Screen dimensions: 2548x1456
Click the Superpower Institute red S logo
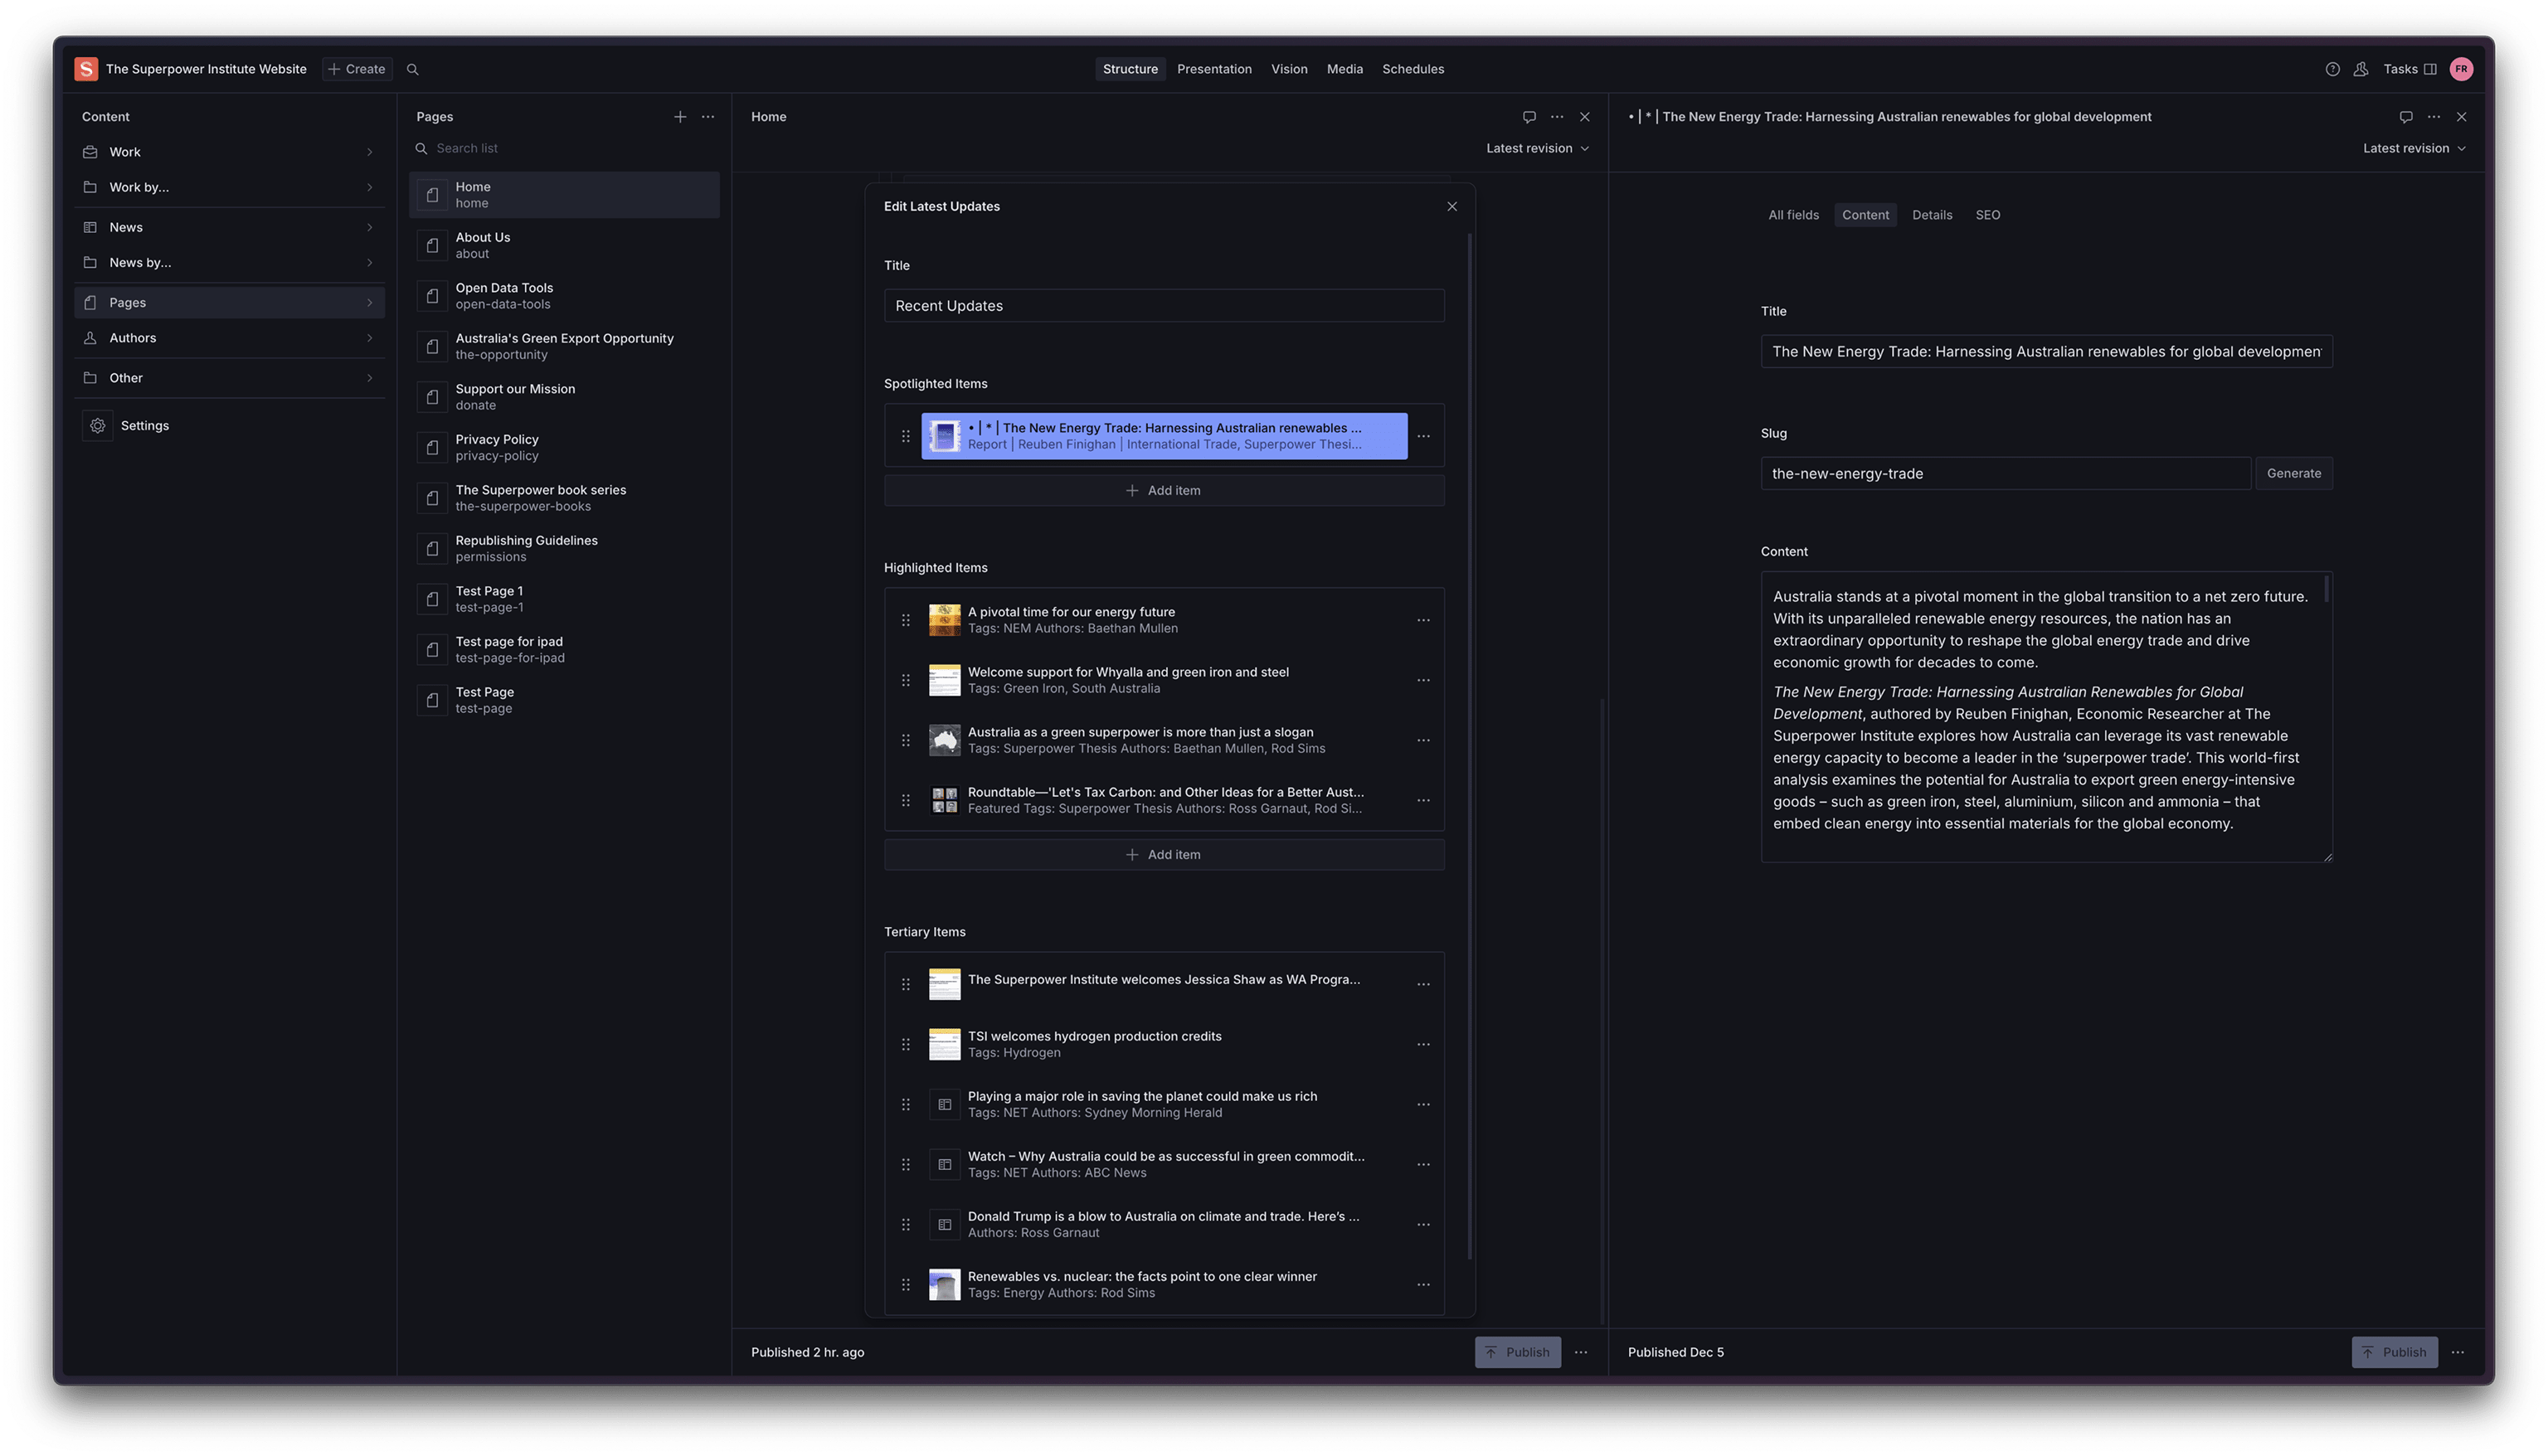[86, 69]
